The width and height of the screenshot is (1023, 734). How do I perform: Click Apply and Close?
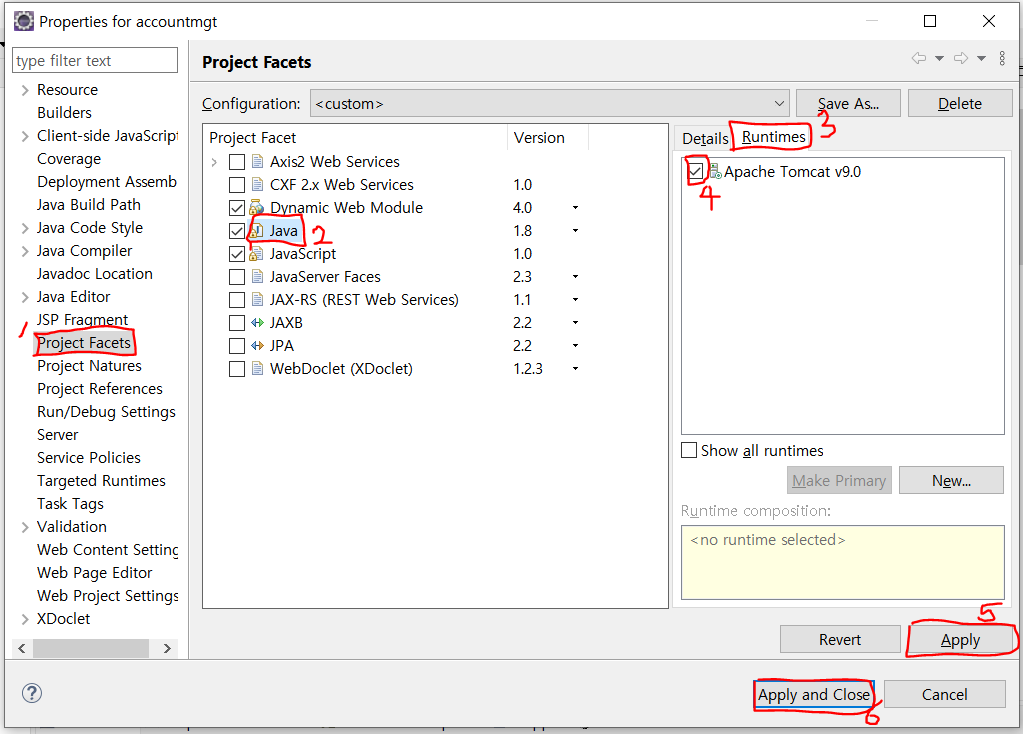click(x=814, y=694)
